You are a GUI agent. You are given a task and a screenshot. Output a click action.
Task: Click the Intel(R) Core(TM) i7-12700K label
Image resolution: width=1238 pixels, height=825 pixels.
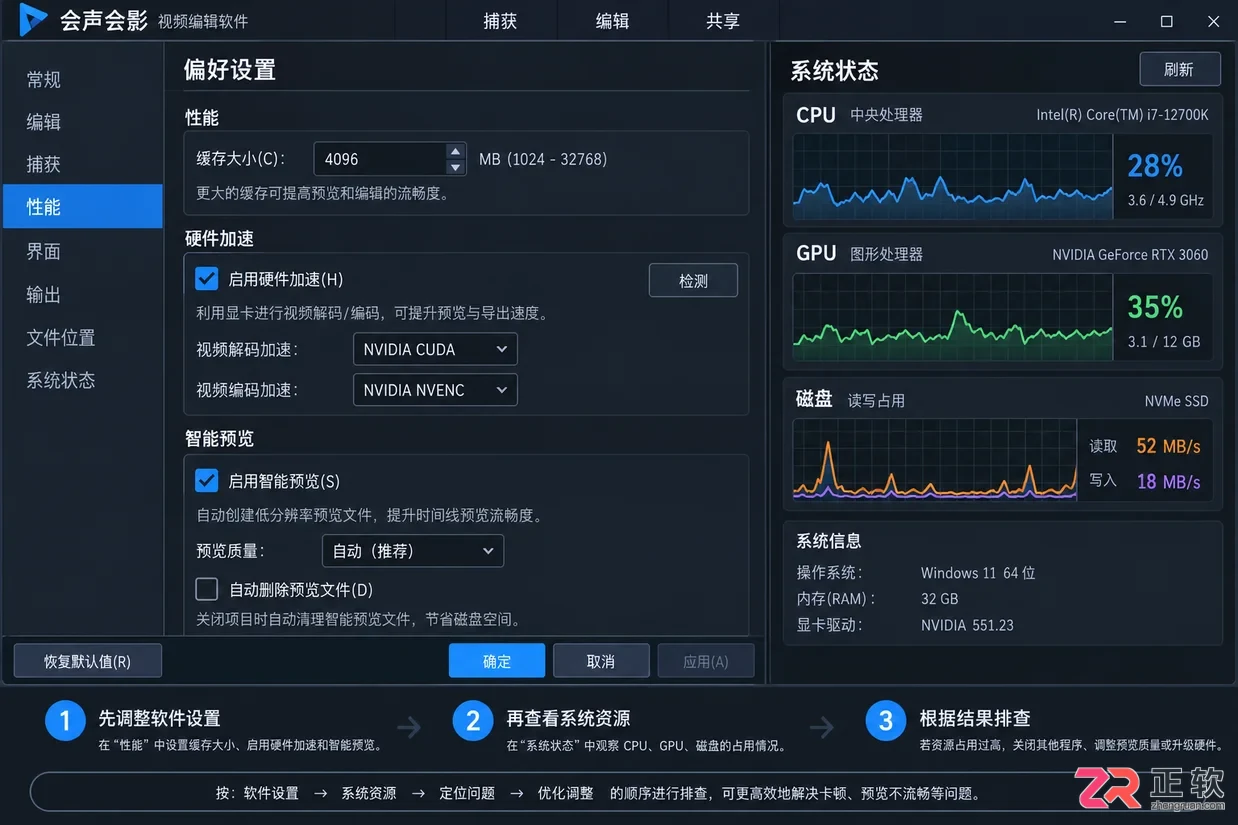1122,115
